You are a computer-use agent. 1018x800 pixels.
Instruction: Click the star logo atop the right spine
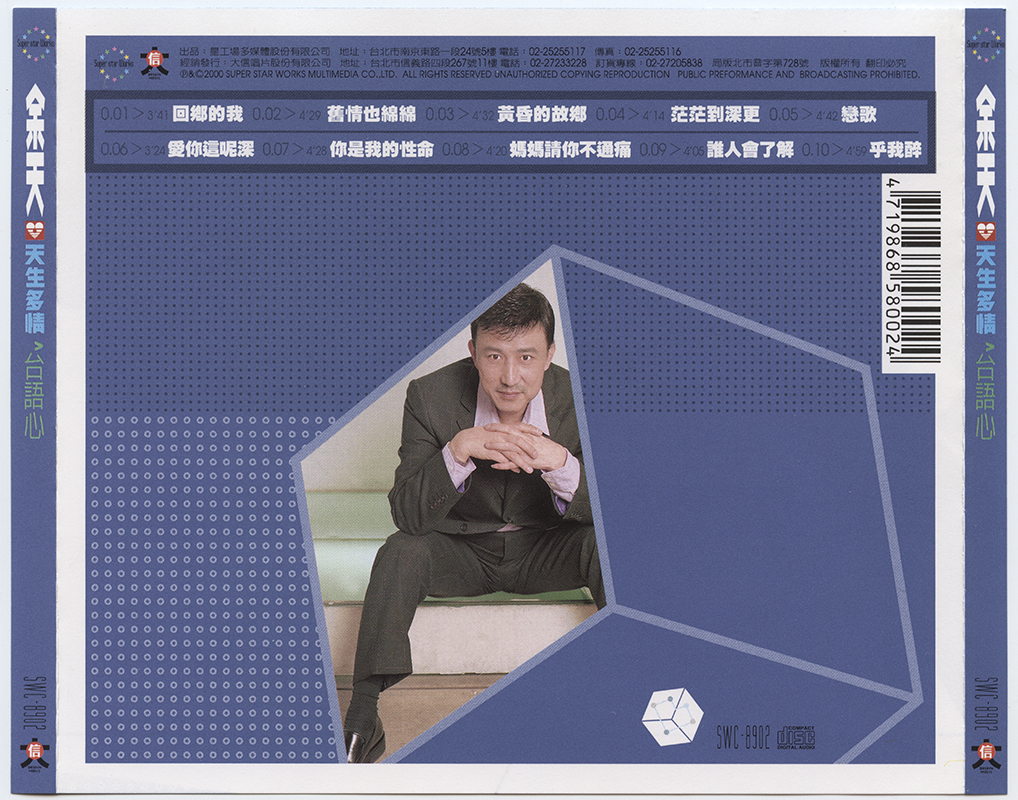[x=985, y=46]
